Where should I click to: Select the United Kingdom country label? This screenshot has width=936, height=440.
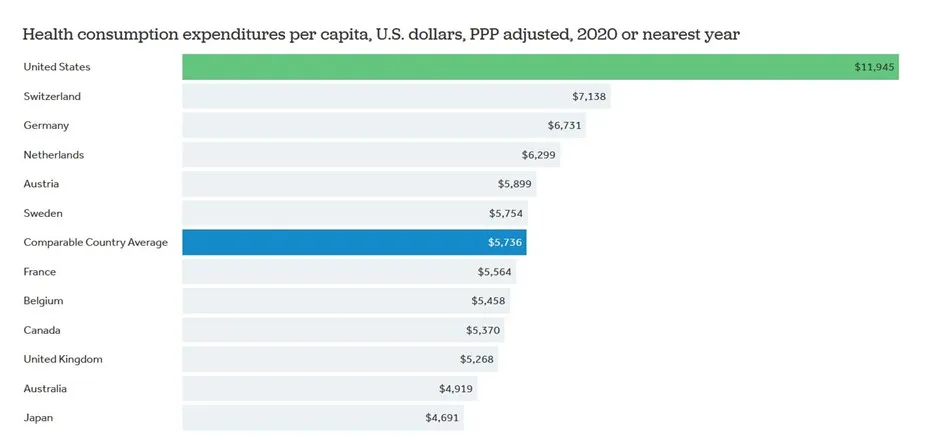(x=63, y=359)
